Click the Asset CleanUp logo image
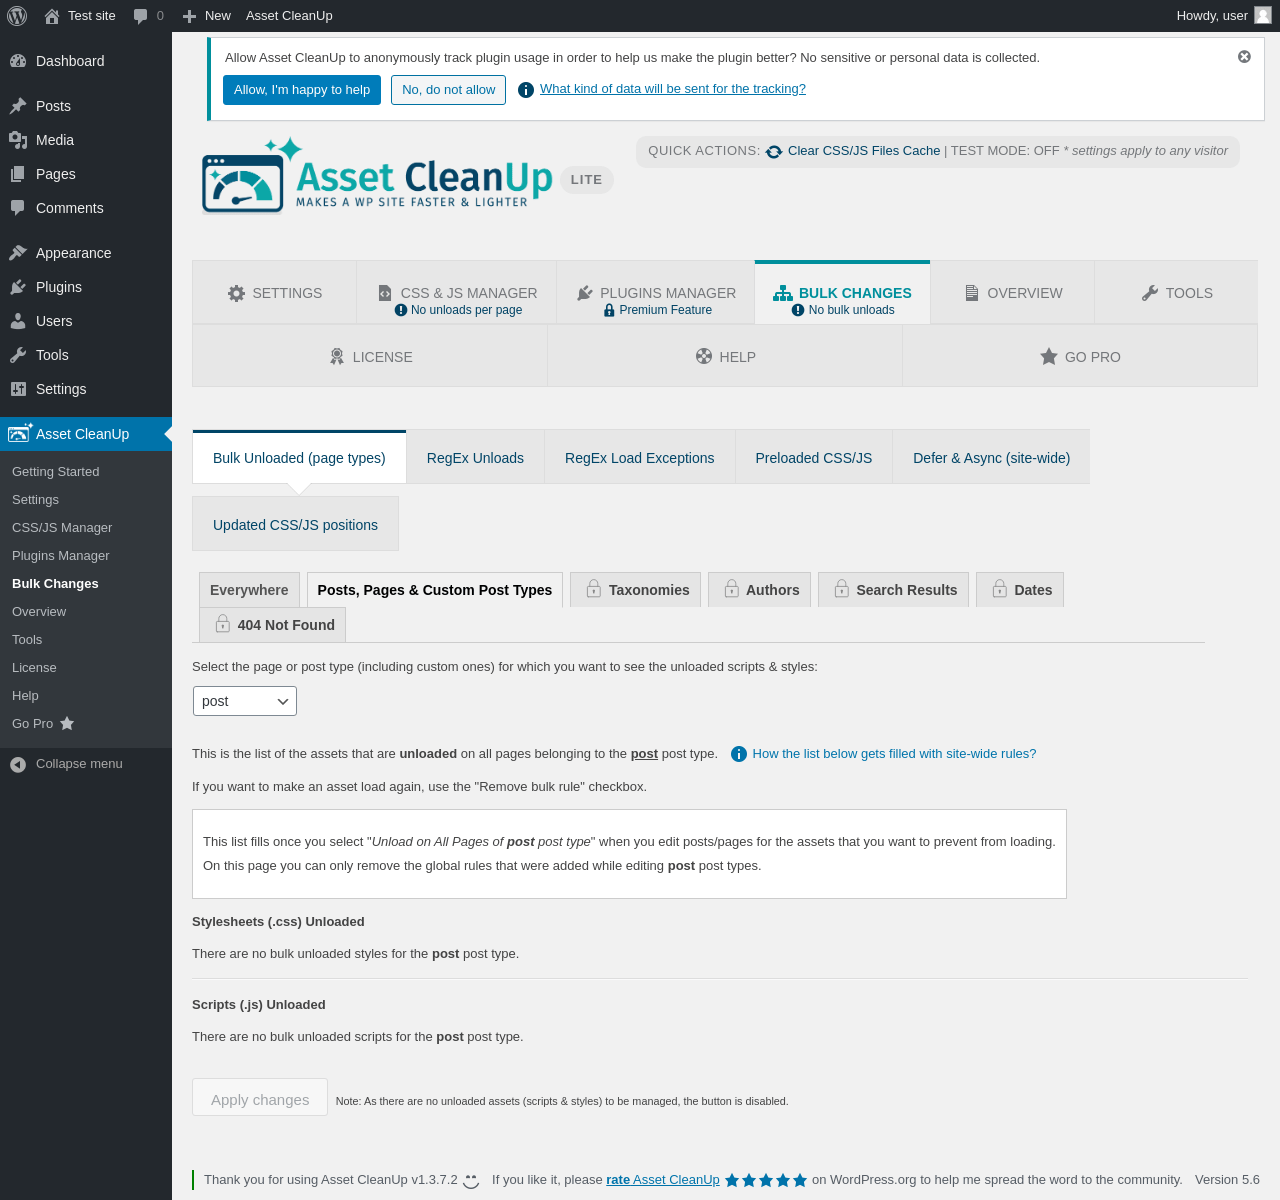Image resolution: width=1280 pixels, height=1200 pixels. [x=377, y=176]
